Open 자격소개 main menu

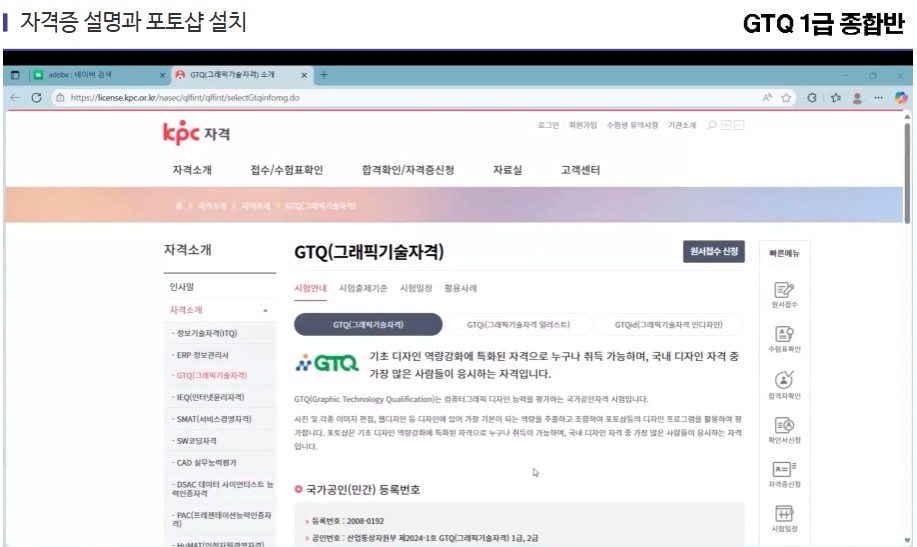point(192,170)
